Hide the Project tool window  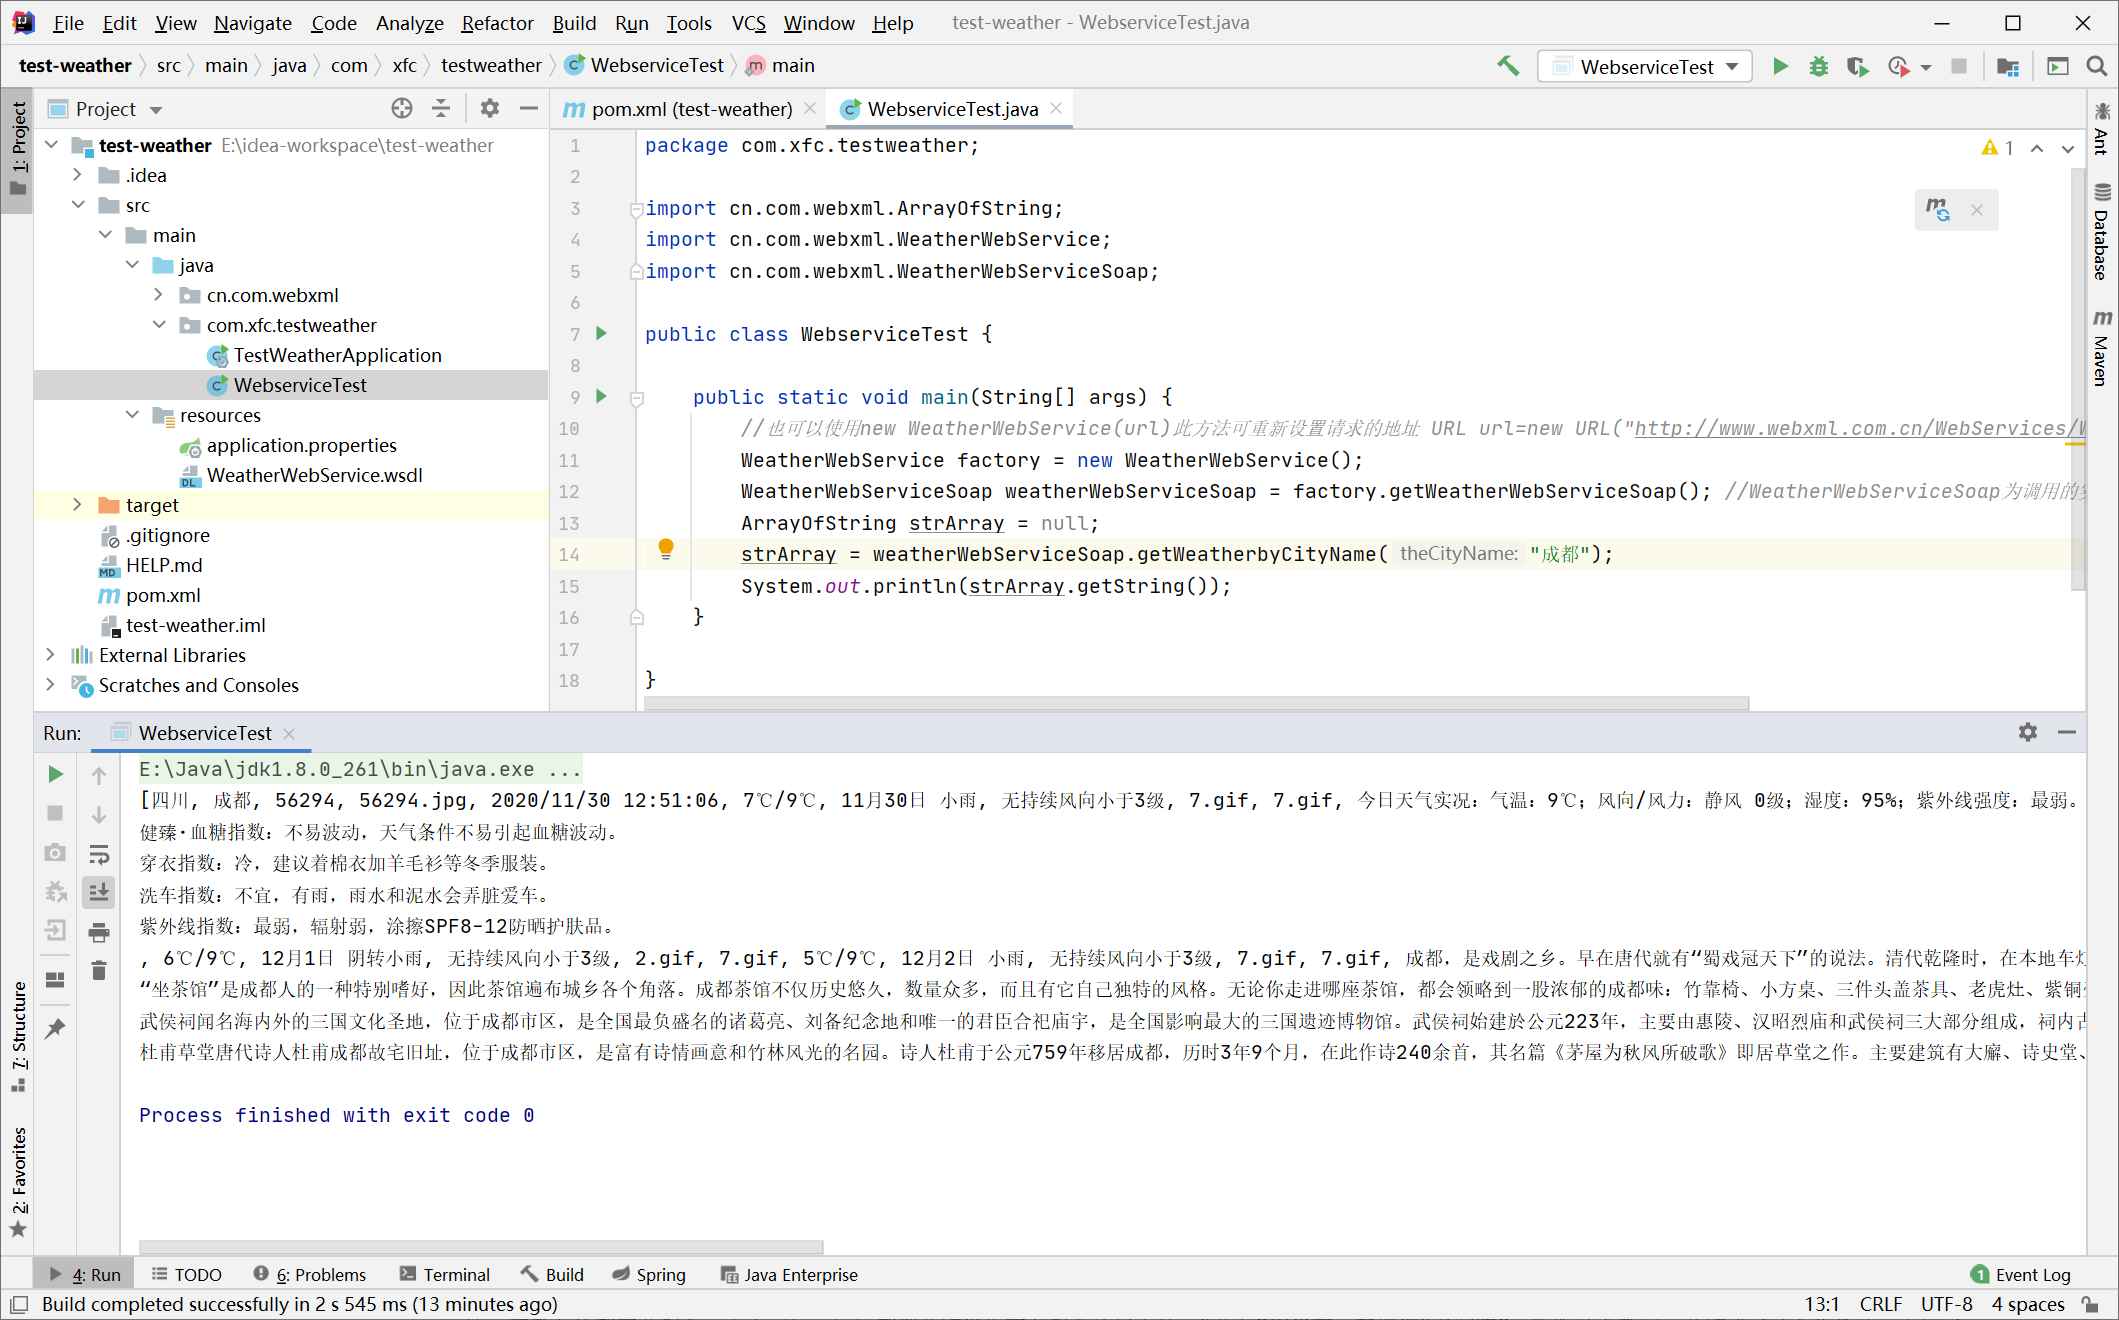point(529,108)
